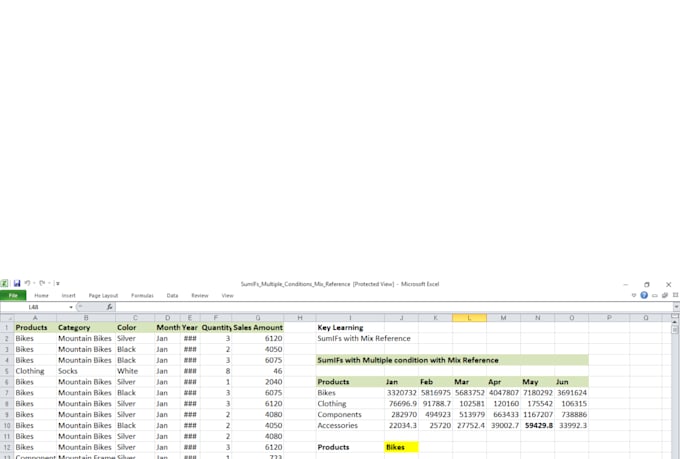Click the 'Category' header cell

point(86,328)
